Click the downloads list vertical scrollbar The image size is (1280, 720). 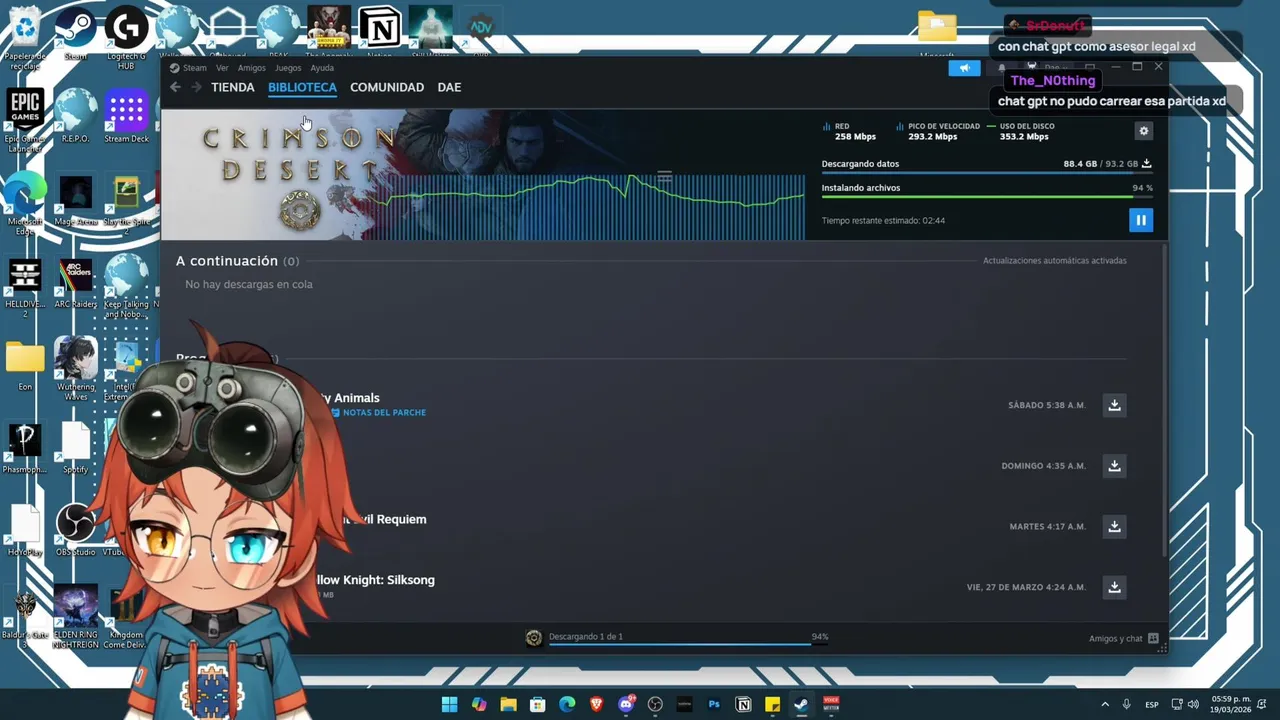[1163, 400]
